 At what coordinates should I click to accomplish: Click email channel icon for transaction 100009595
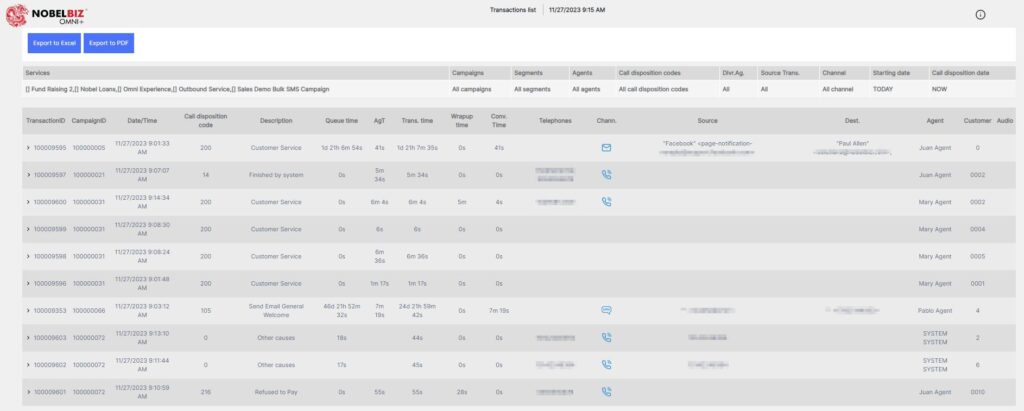tap(606, 148)
